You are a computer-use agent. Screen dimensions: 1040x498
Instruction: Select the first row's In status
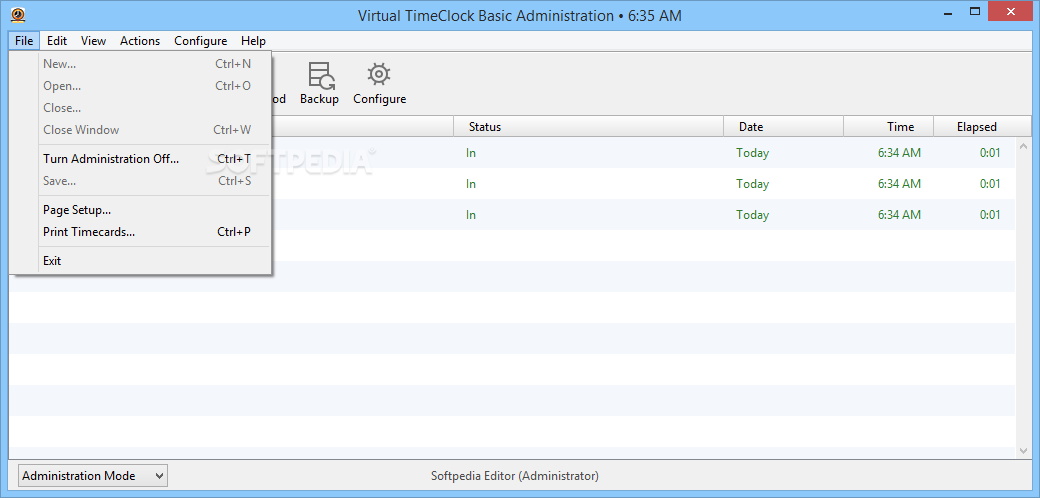471,153
